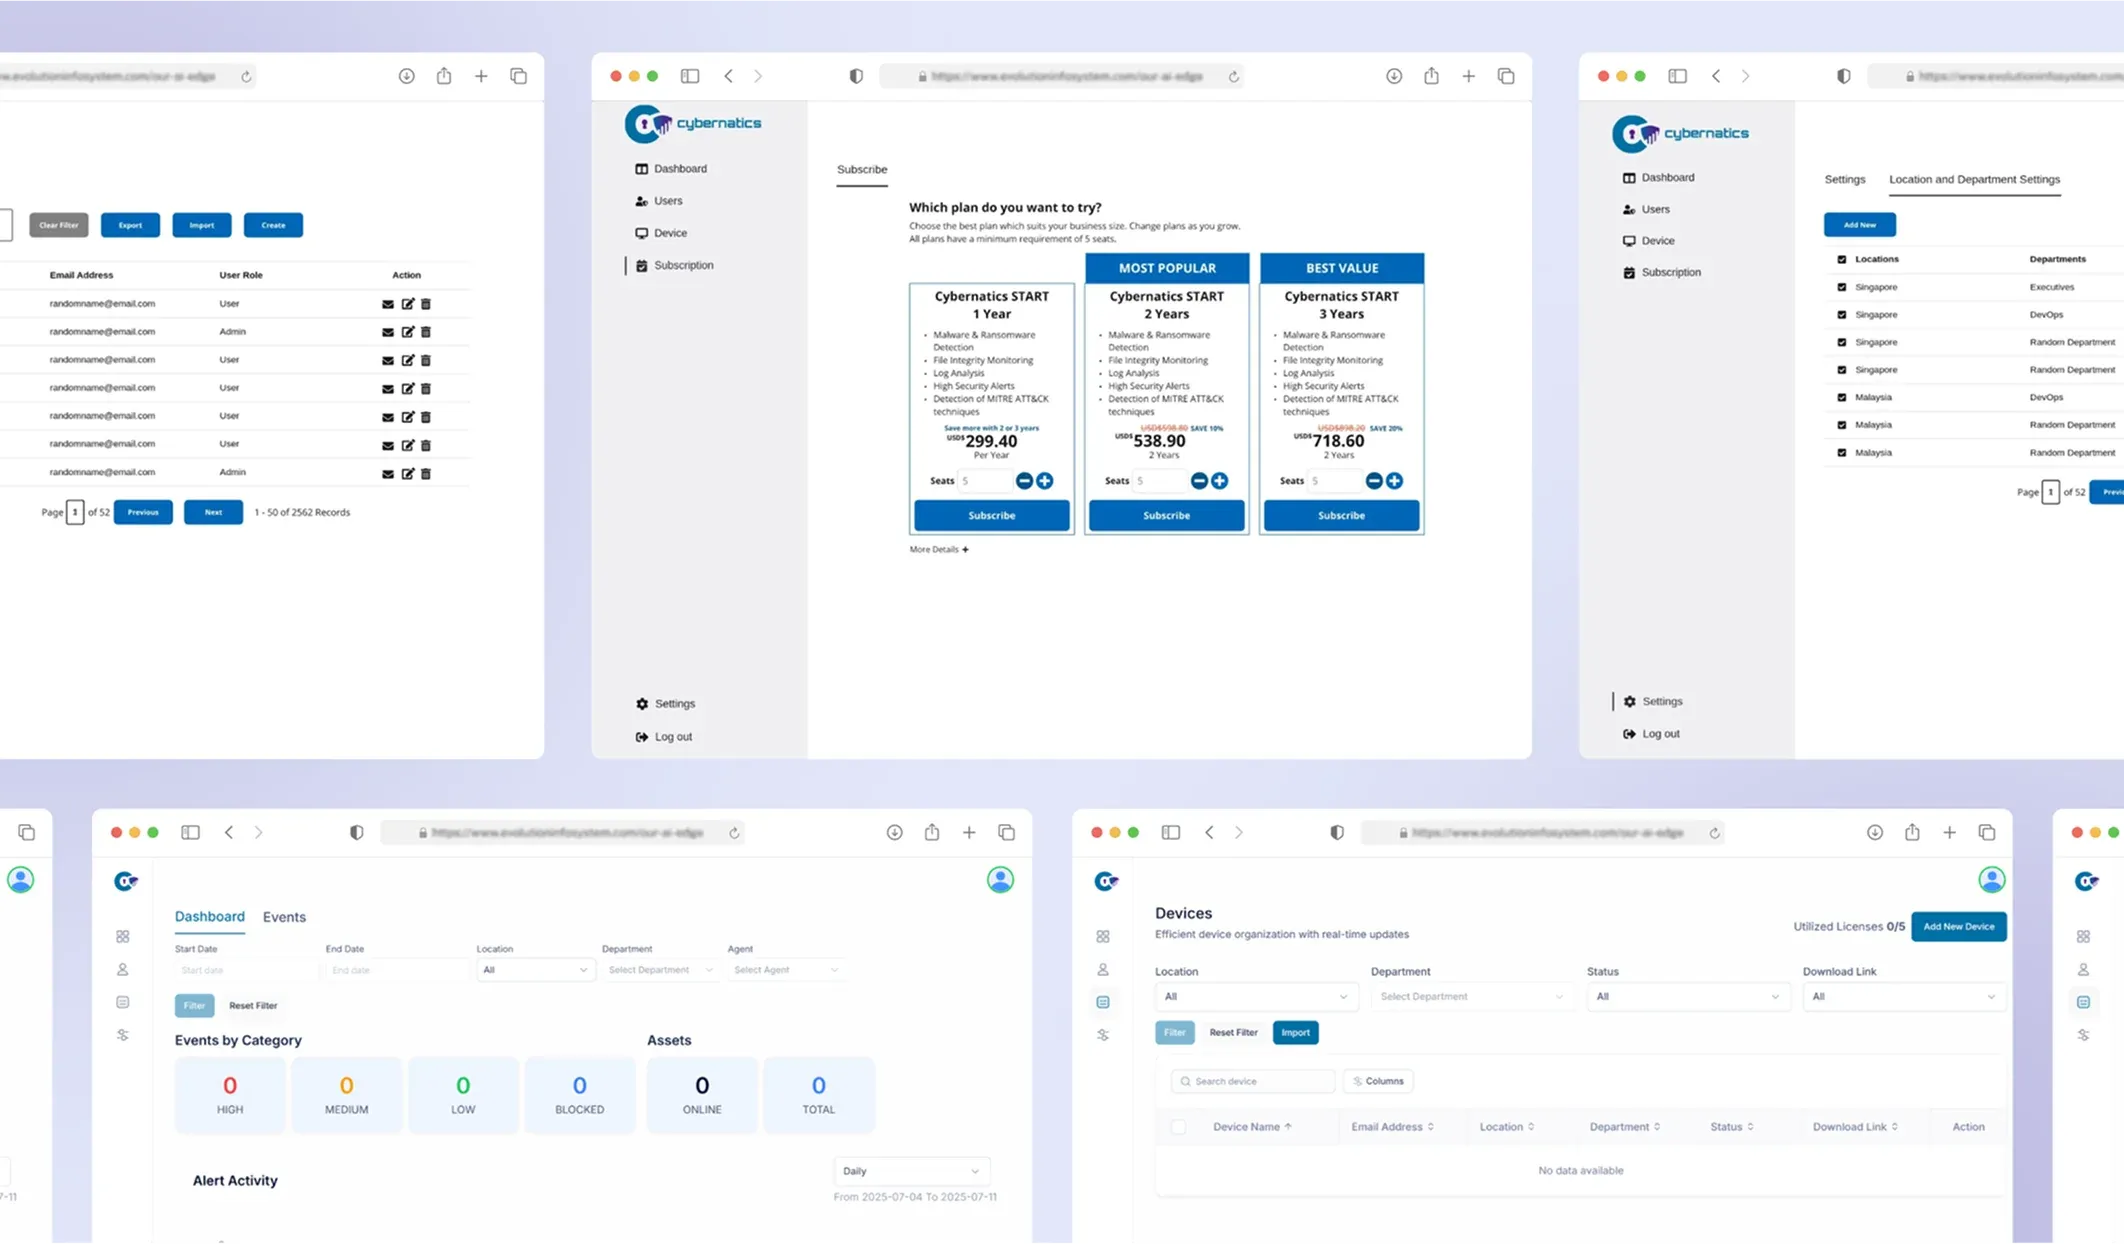
Task: Switch to the Events tab
Action: 284,917
